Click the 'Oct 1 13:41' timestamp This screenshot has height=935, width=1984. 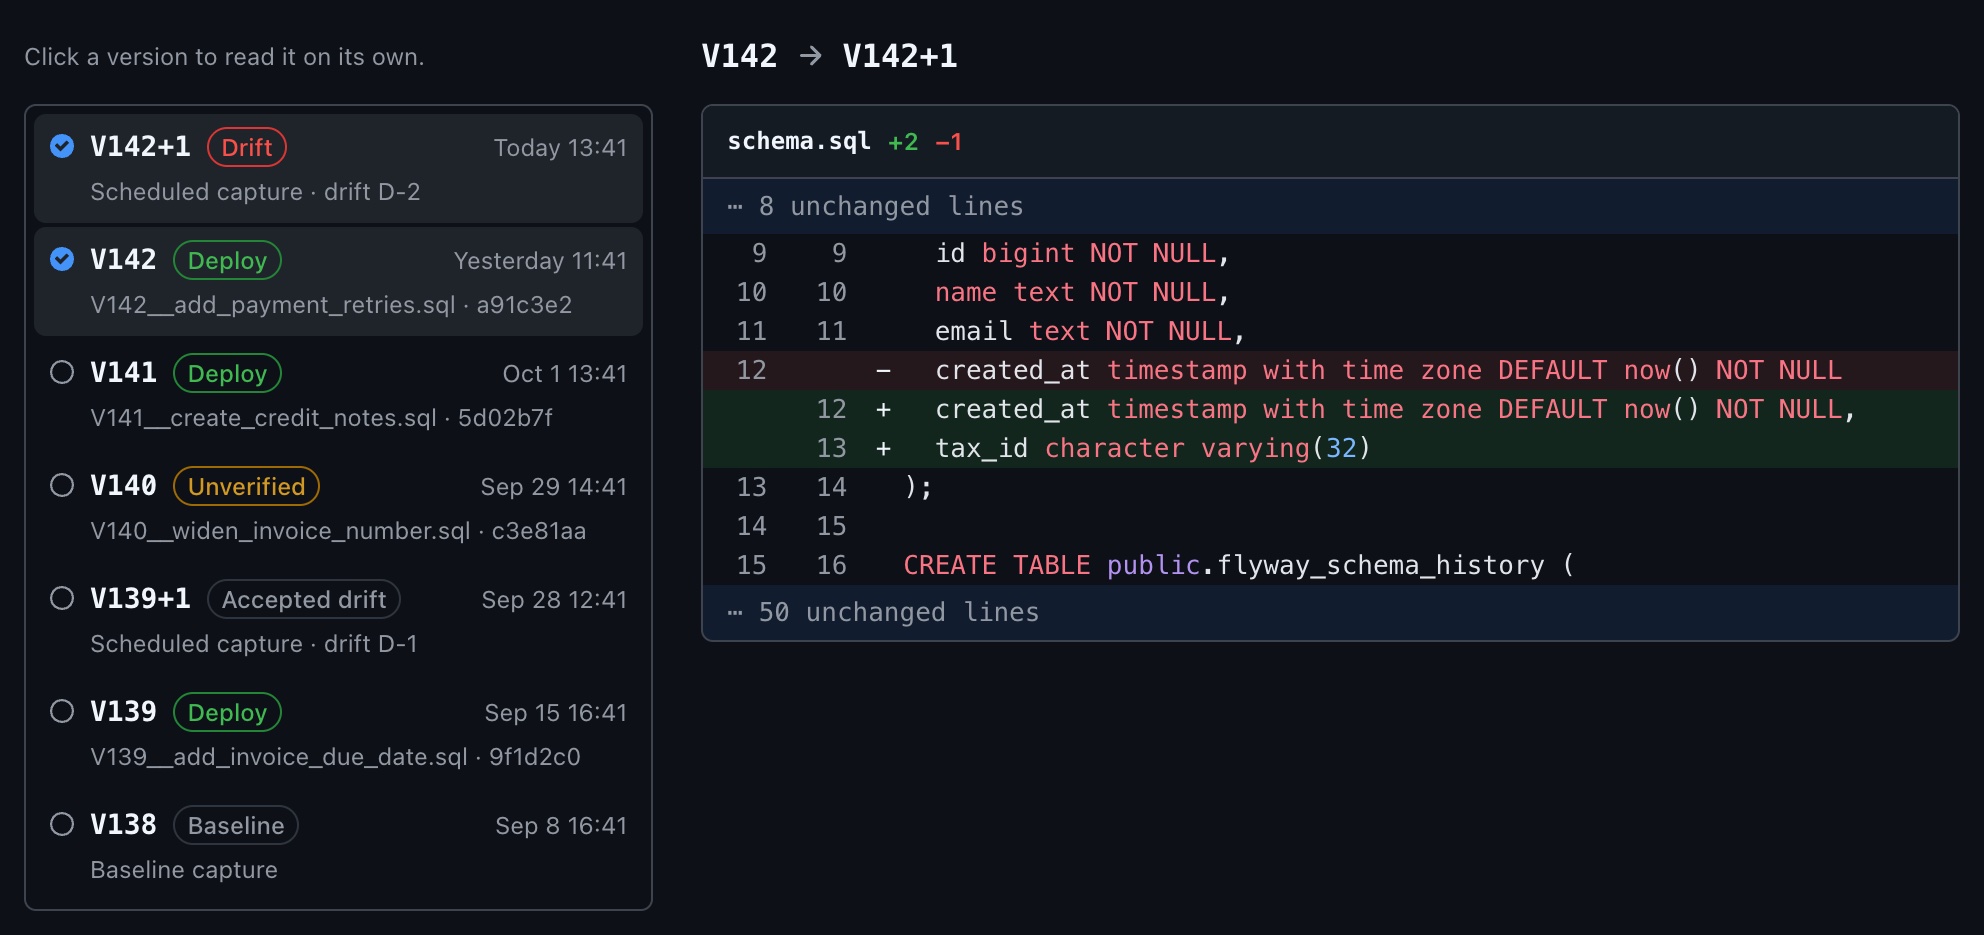(565, 374)
